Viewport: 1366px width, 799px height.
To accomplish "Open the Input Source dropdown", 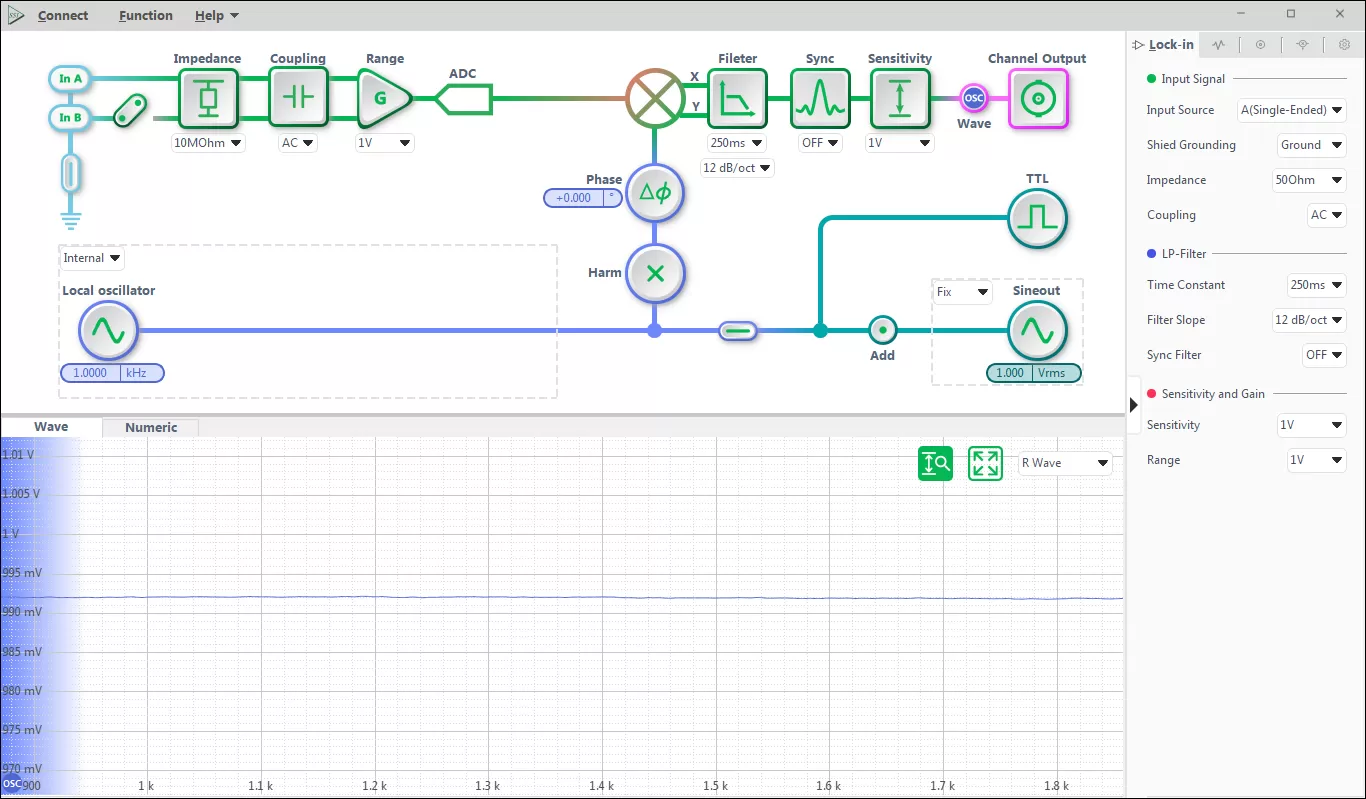I will click(x=1292, y=110).
